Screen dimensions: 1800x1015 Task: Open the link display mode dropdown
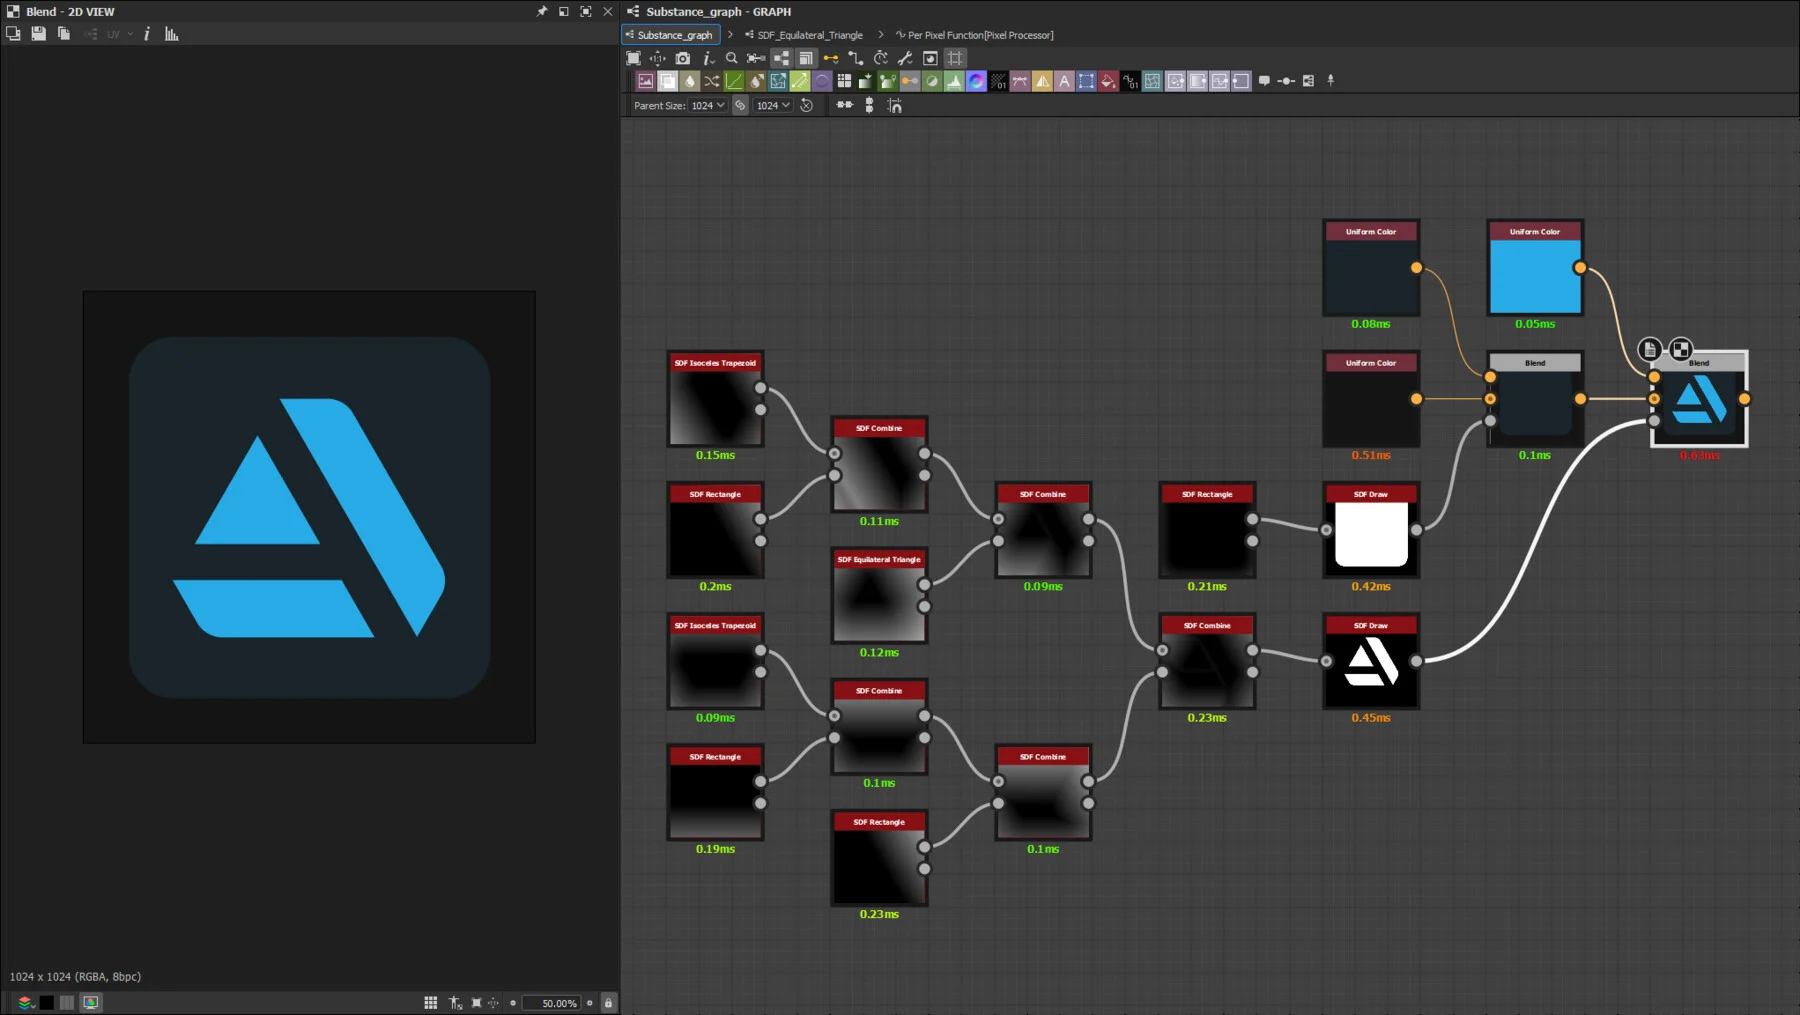coord(831,58)
